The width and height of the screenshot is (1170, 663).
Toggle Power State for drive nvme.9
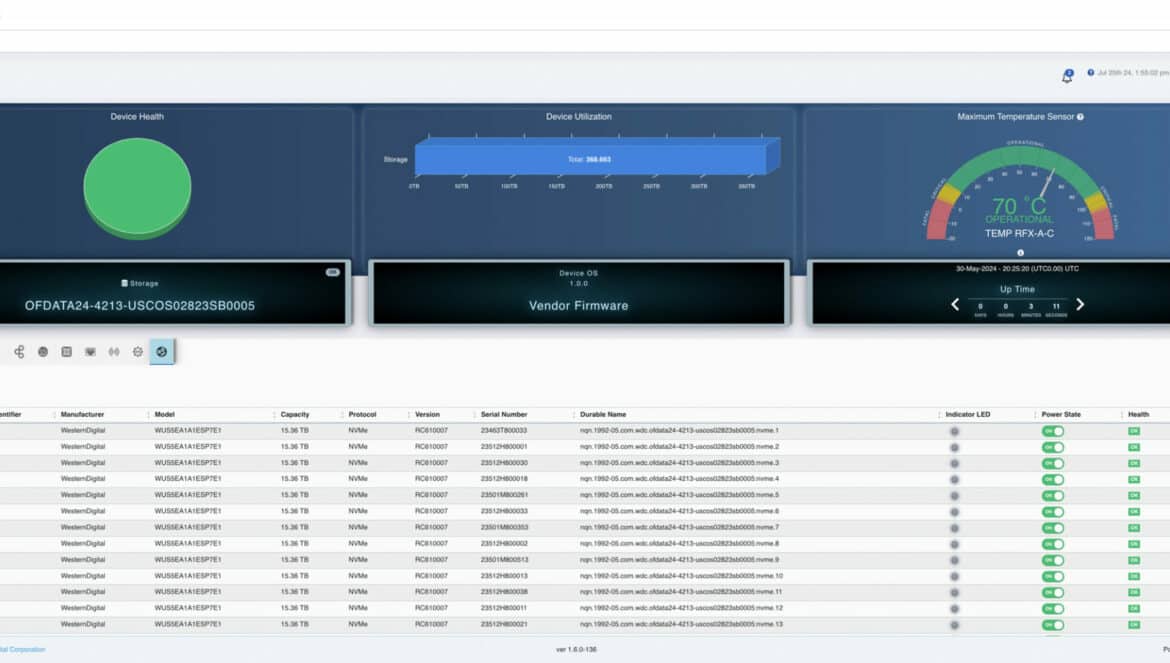coord(1053,560)
